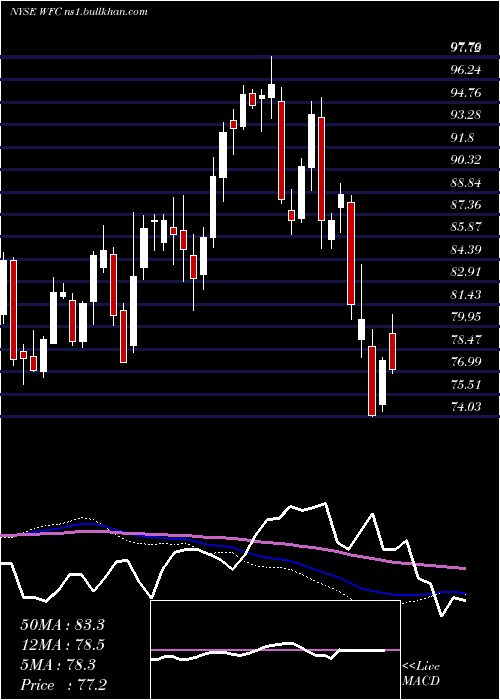Click the 91.8 price level label
Viewport: 500px width, 700px height.
point(463,137)
